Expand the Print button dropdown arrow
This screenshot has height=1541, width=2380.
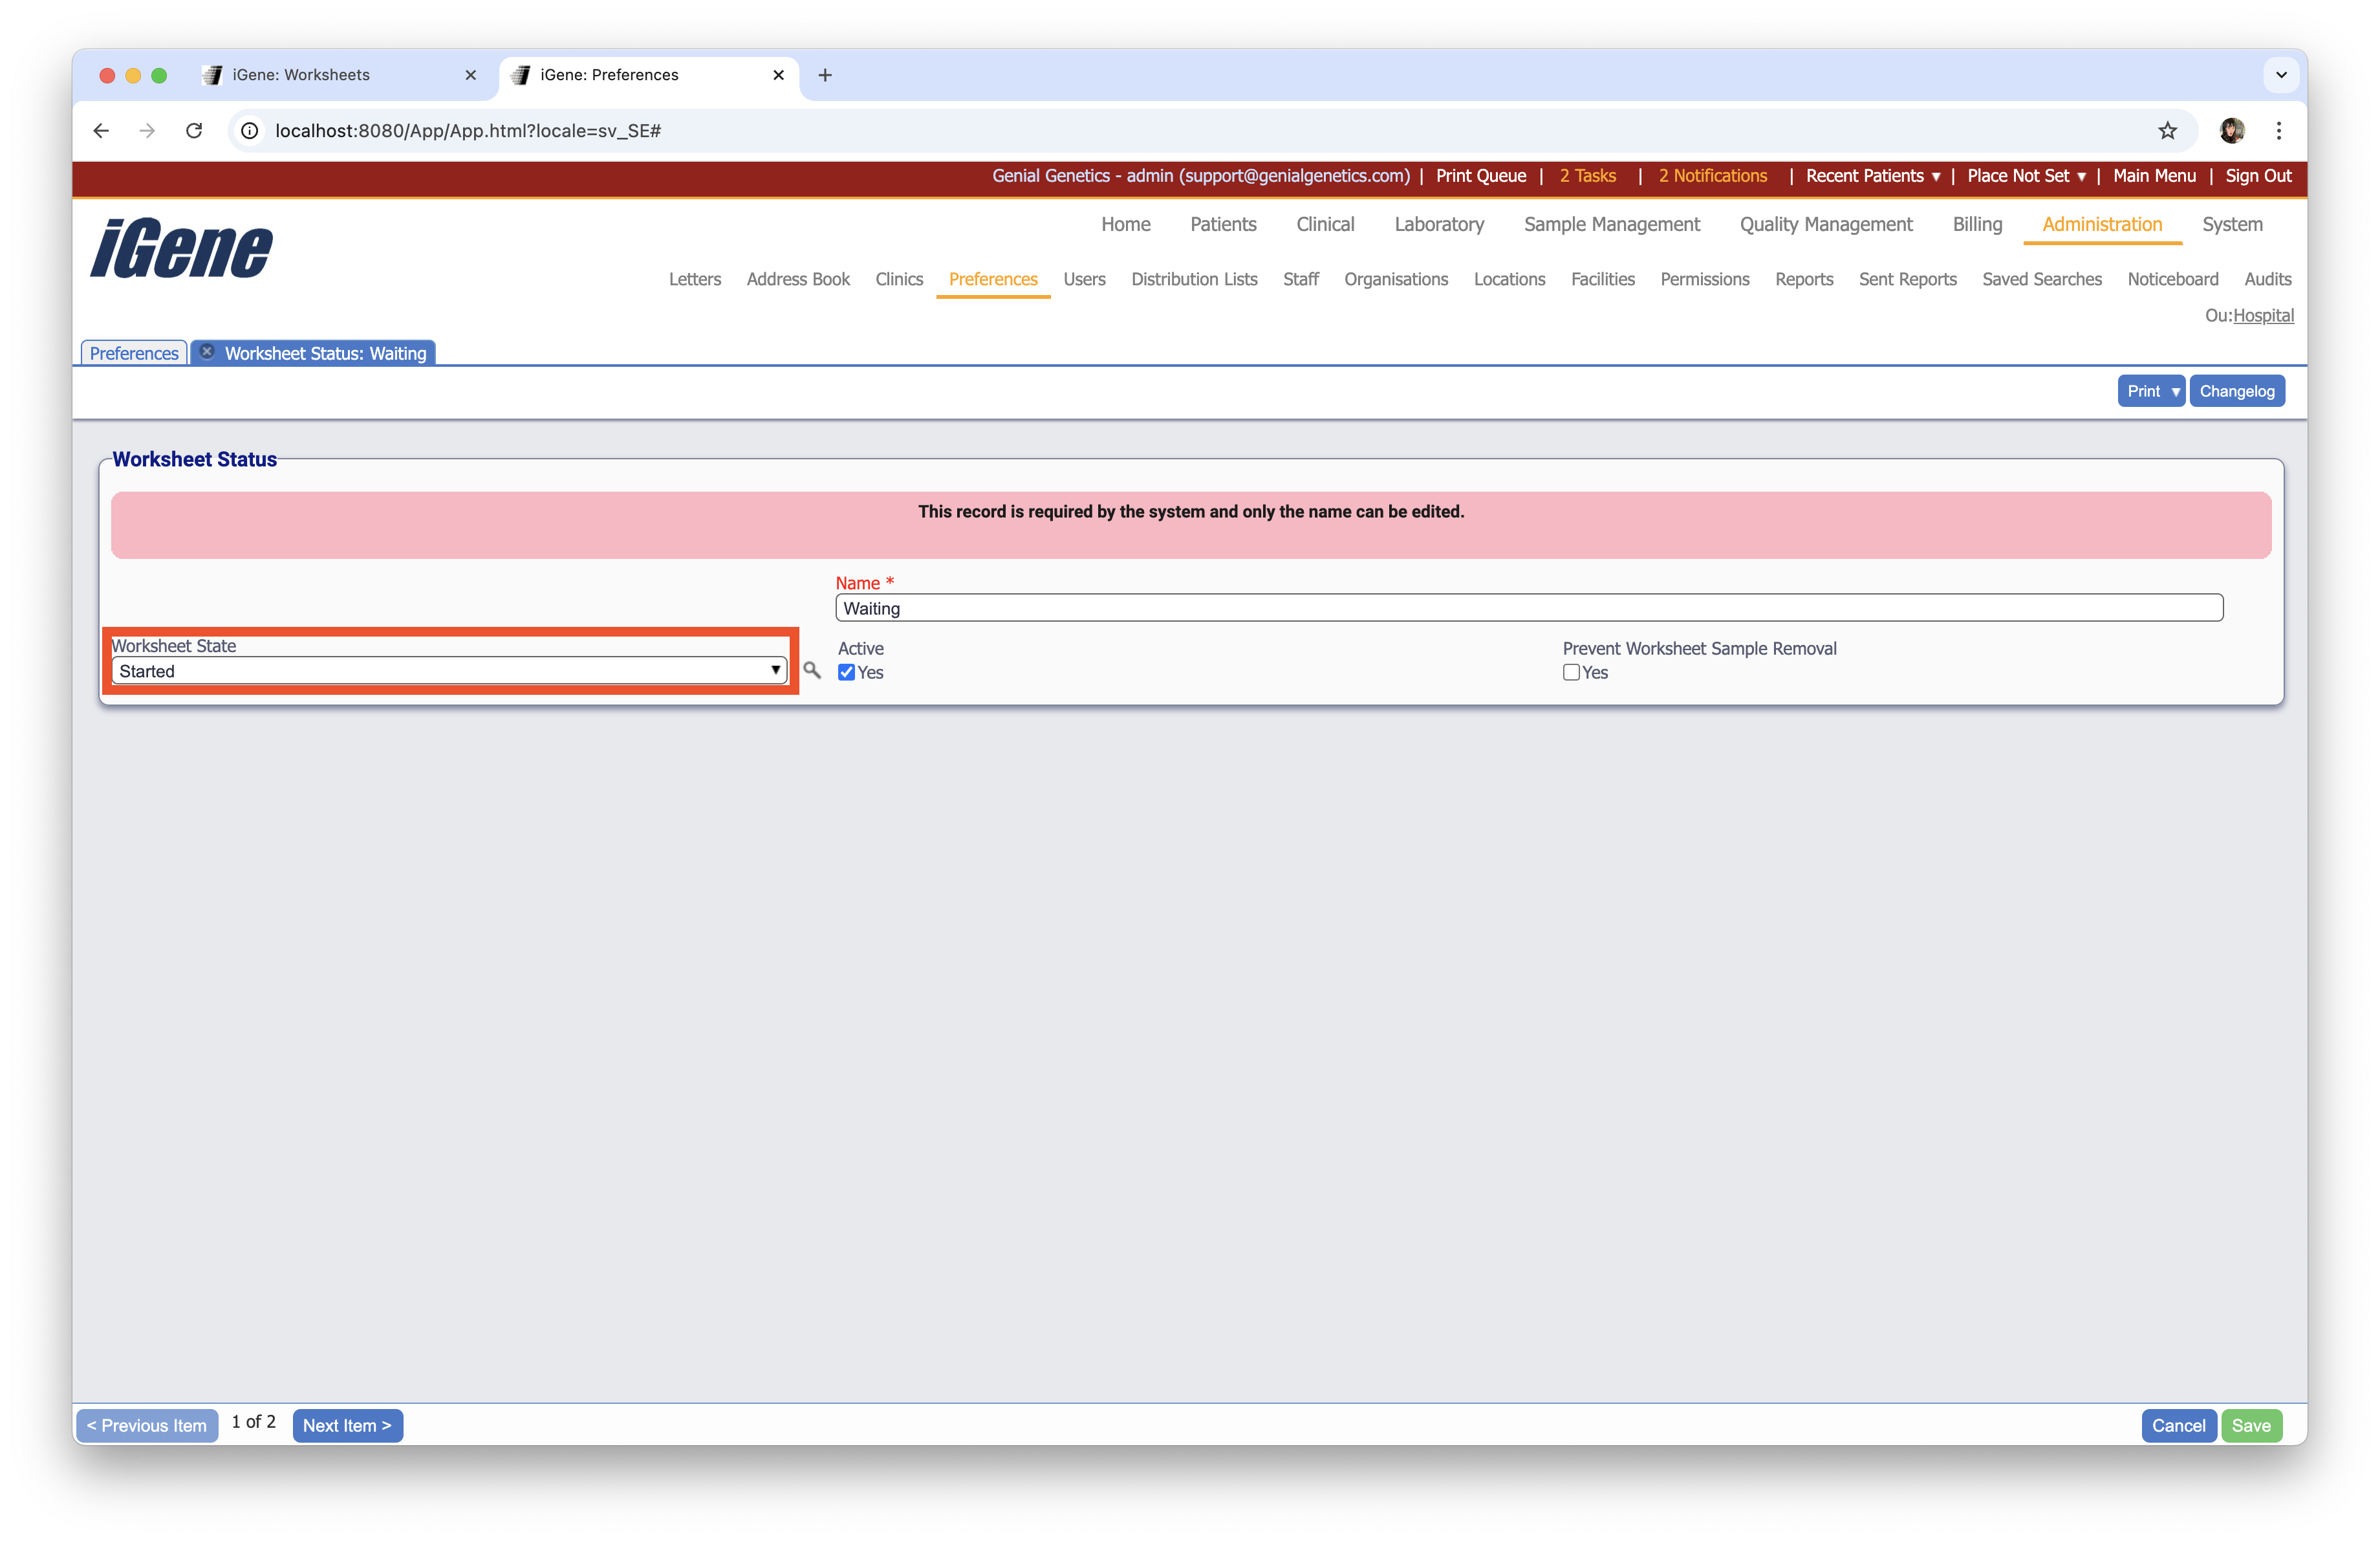click(x=2175, y=391)
